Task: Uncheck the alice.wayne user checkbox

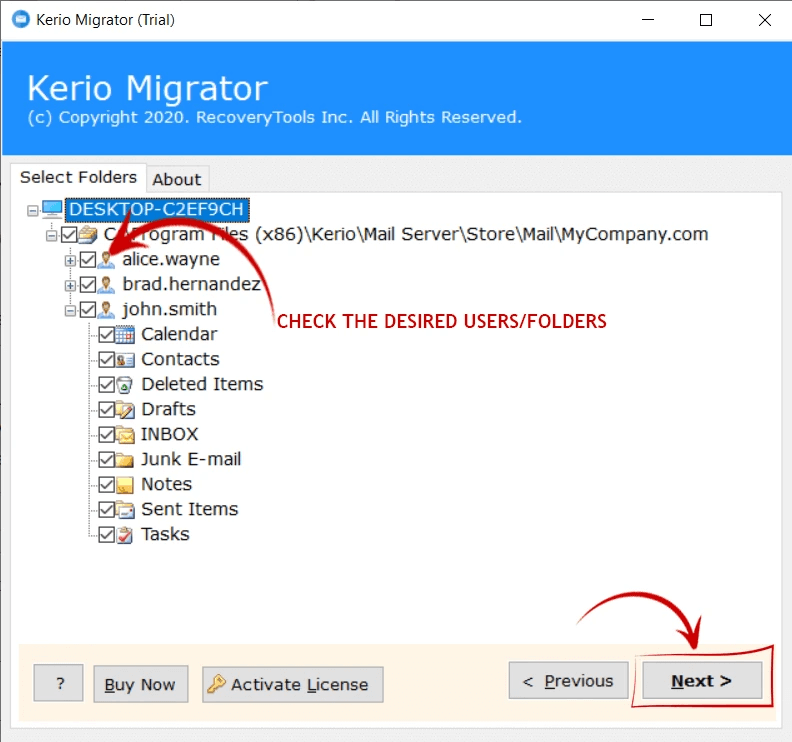Action: [x=88, y=260]
